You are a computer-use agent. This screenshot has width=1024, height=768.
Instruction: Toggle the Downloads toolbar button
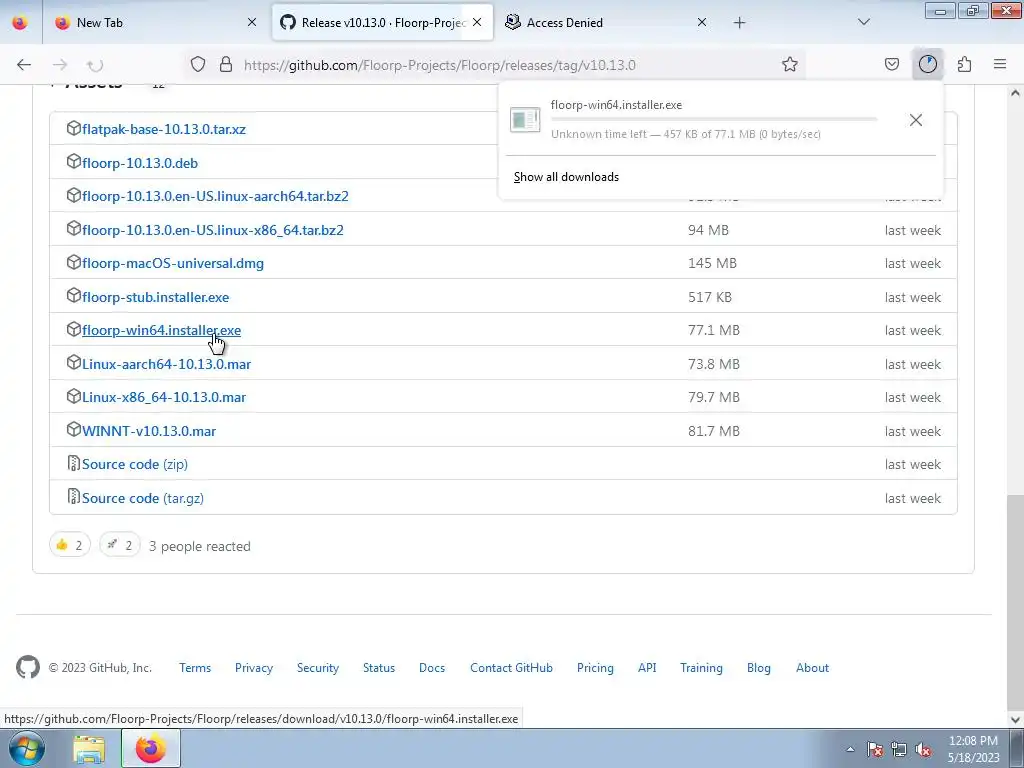[x=928, y=64]
